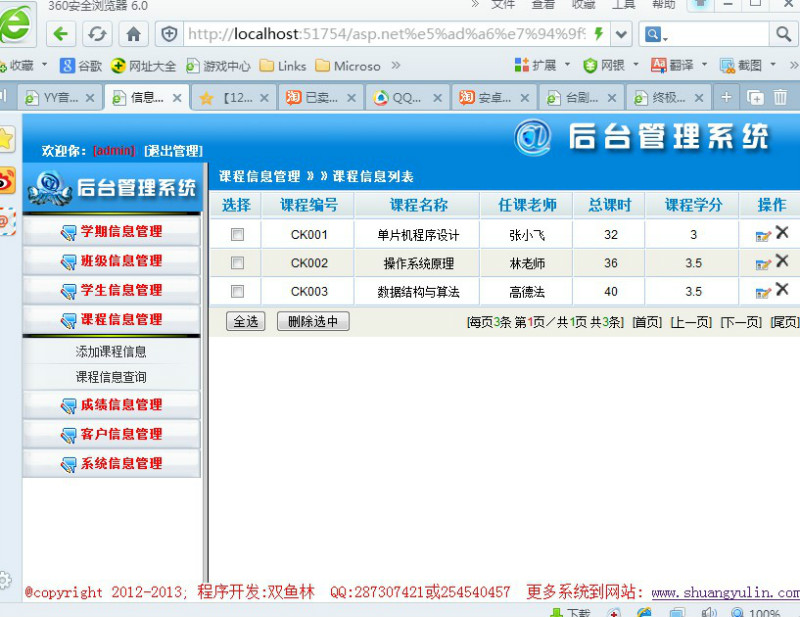Open www.shuangyulin.com footer link

pos(726,593)
